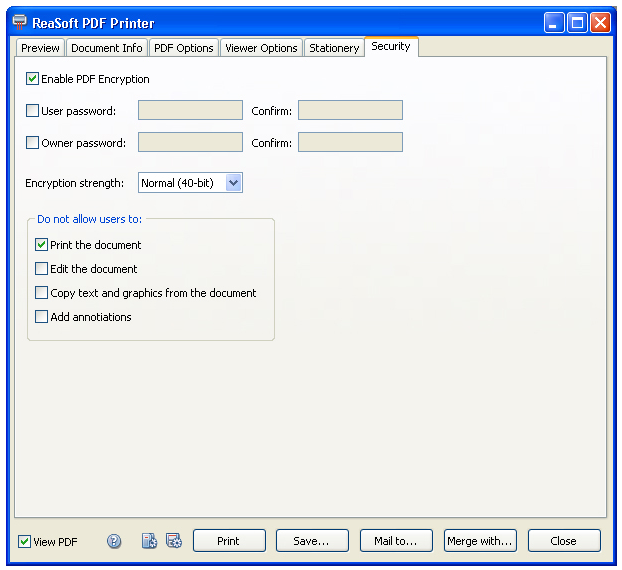Image resolution: width=622 pixels, height=570 pixels.
Task: Go to the PDF Options tab
Action: (184, 48)
